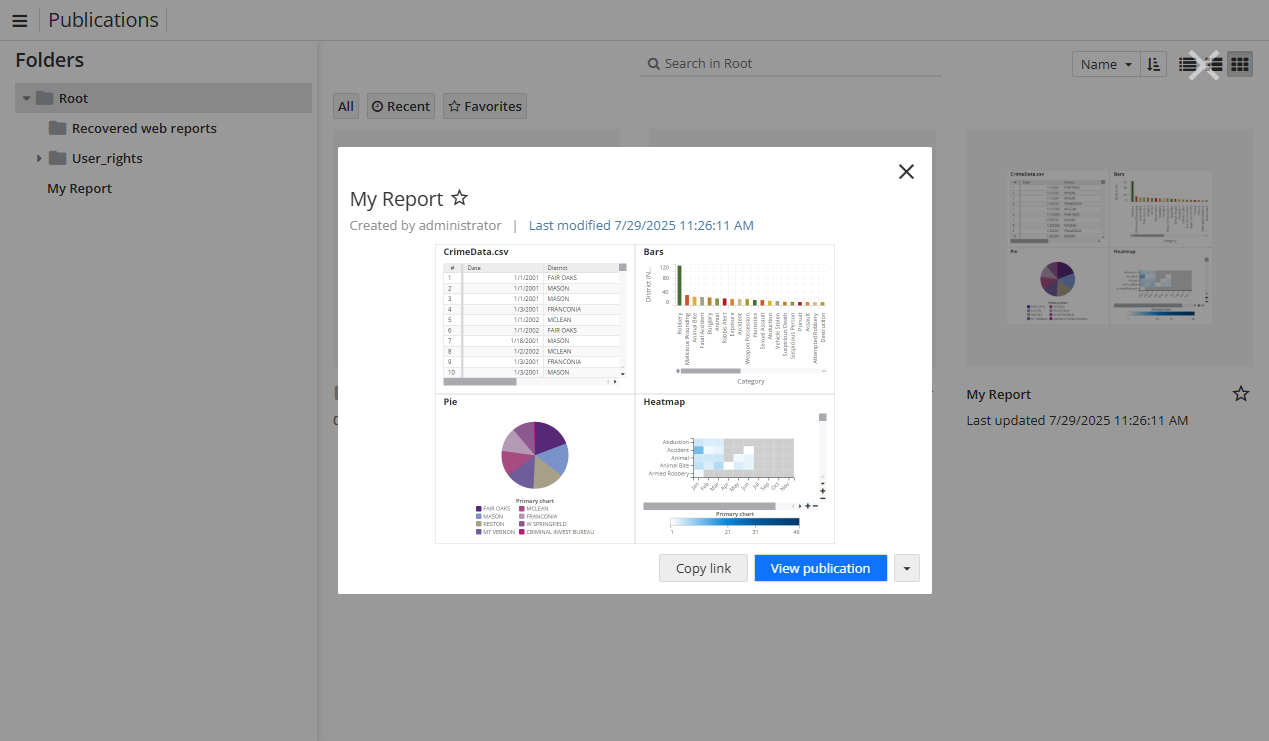Image resolution: width=1269 pixels, height=741 pixels.
Task: Click the Search in Root field
Action: 790,64
